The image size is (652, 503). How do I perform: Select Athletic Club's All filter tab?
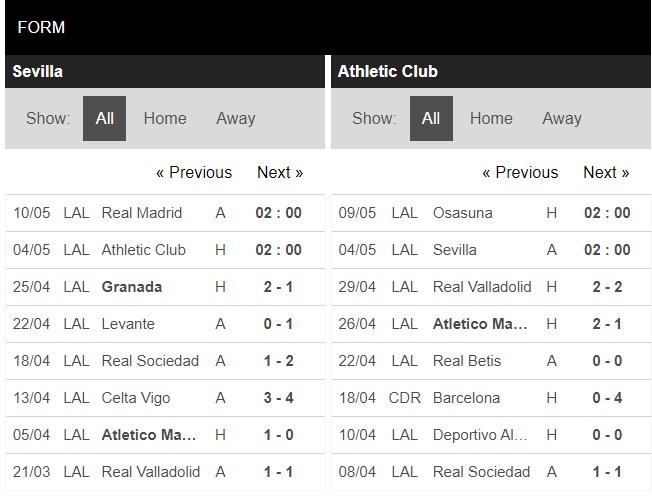click(431, 118)
